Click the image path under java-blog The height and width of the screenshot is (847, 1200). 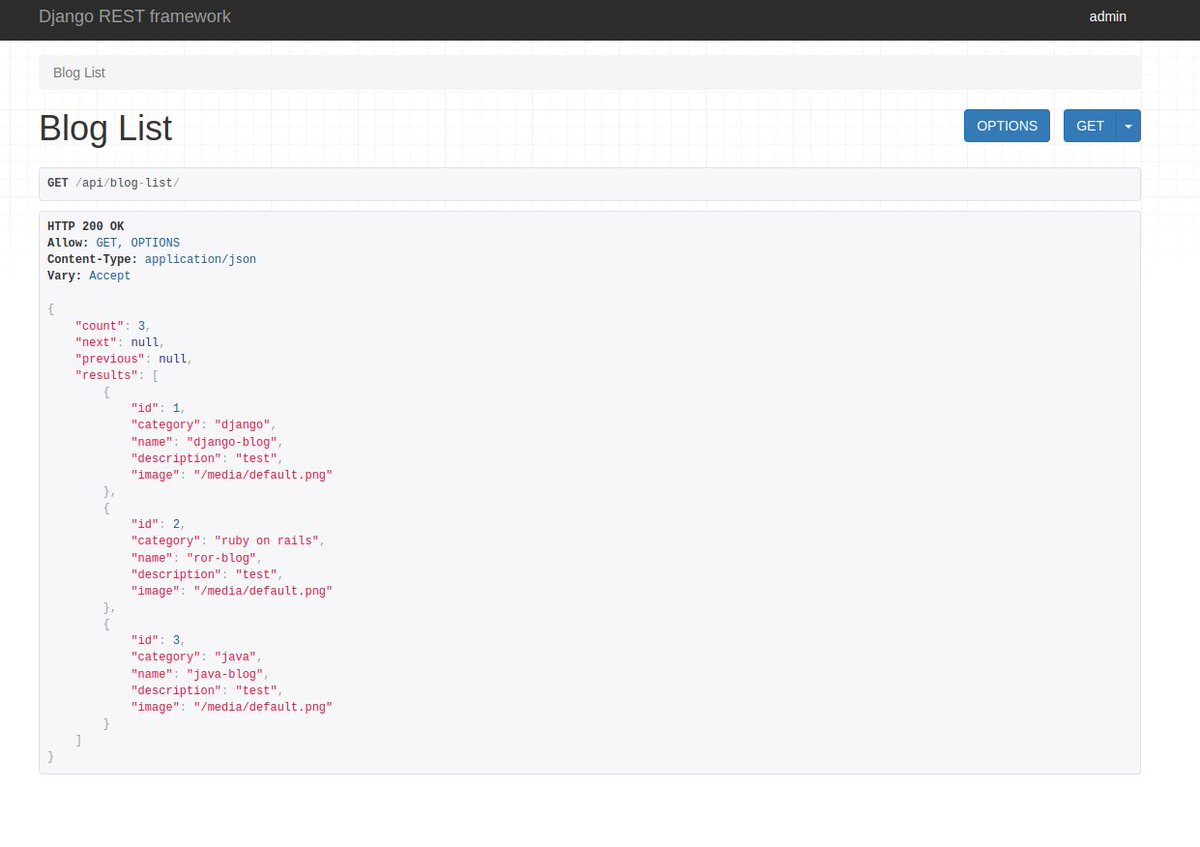263,707
